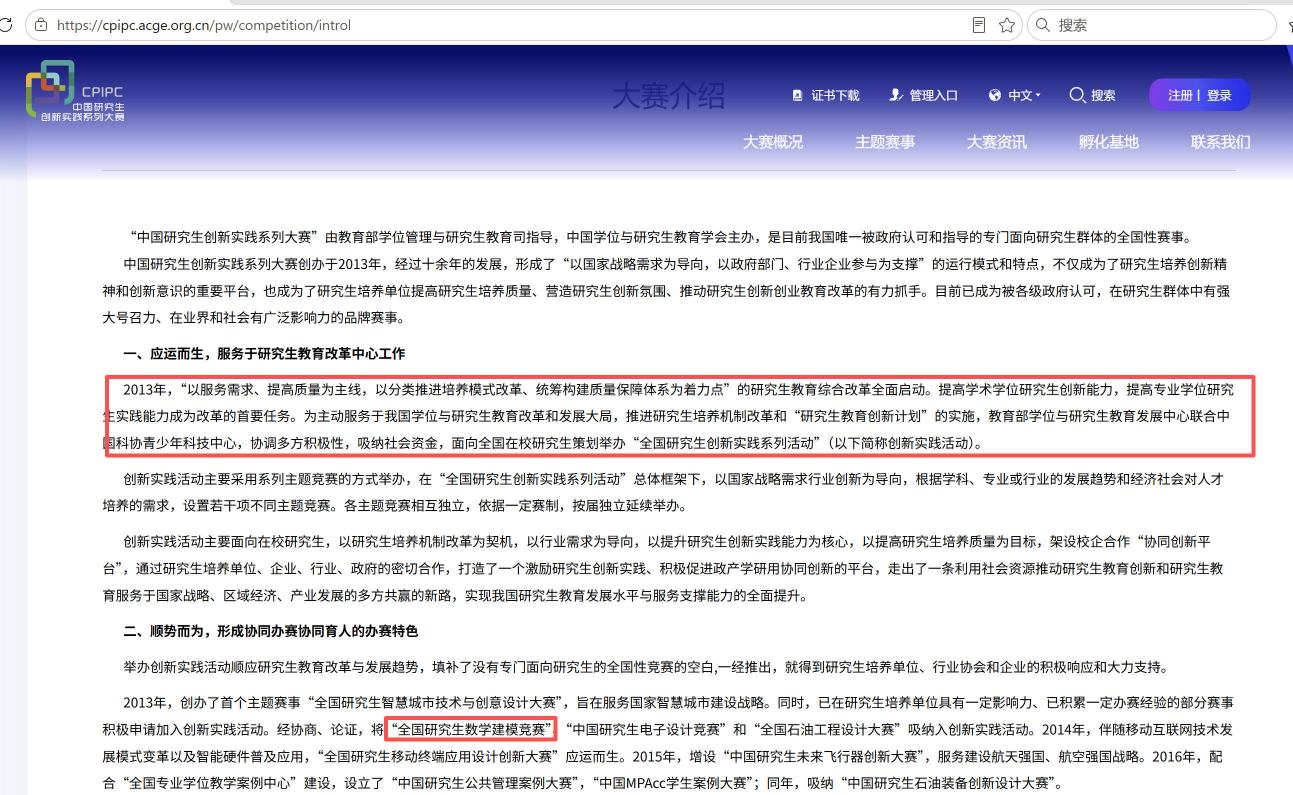The width and height of the screenshot is (1293, 795).
Task: Bookmark this page with the star icon
Action: coord(1007,25)
